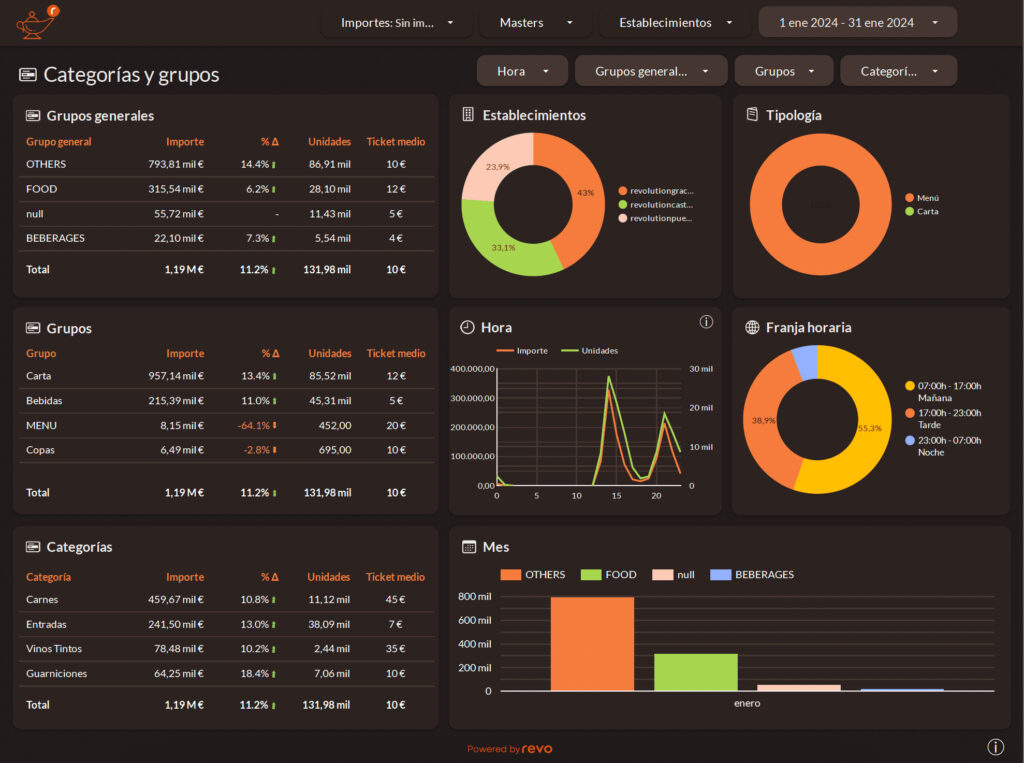Toggle the BEBERAGES series in Mes legend

point(752,575)
